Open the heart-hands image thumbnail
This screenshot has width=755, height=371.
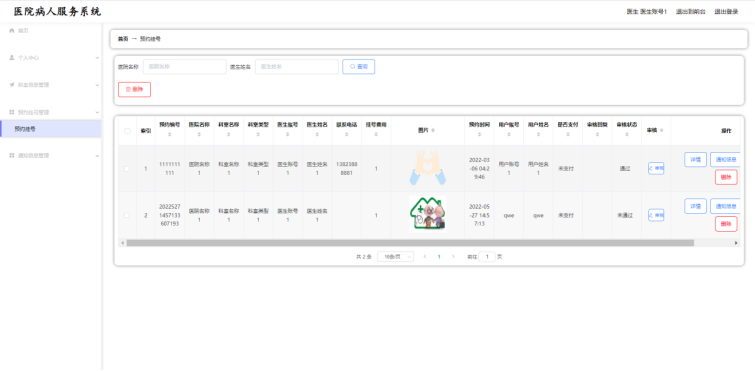[x=428, y=168]
